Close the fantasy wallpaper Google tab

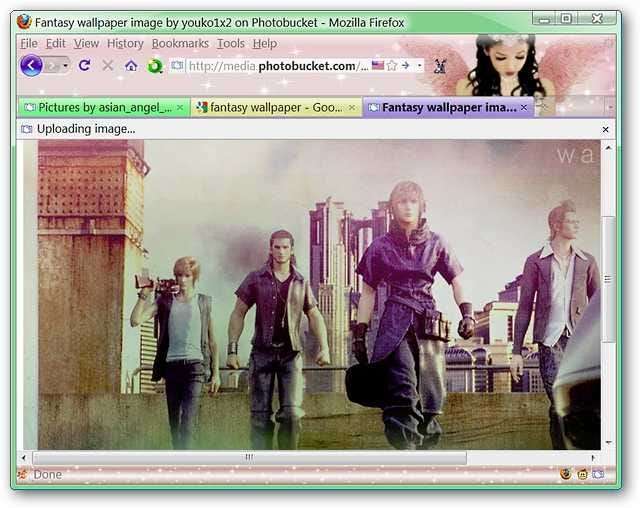coord(352,108)
